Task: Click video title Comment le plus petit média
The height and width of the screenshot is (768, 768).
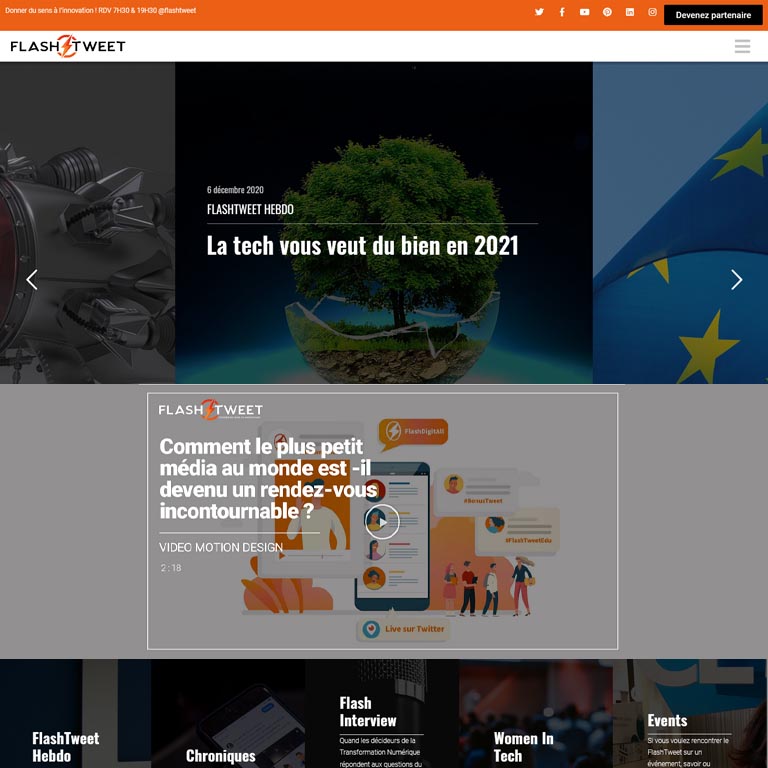Action: pyautogui.click(x=268, y=479)
